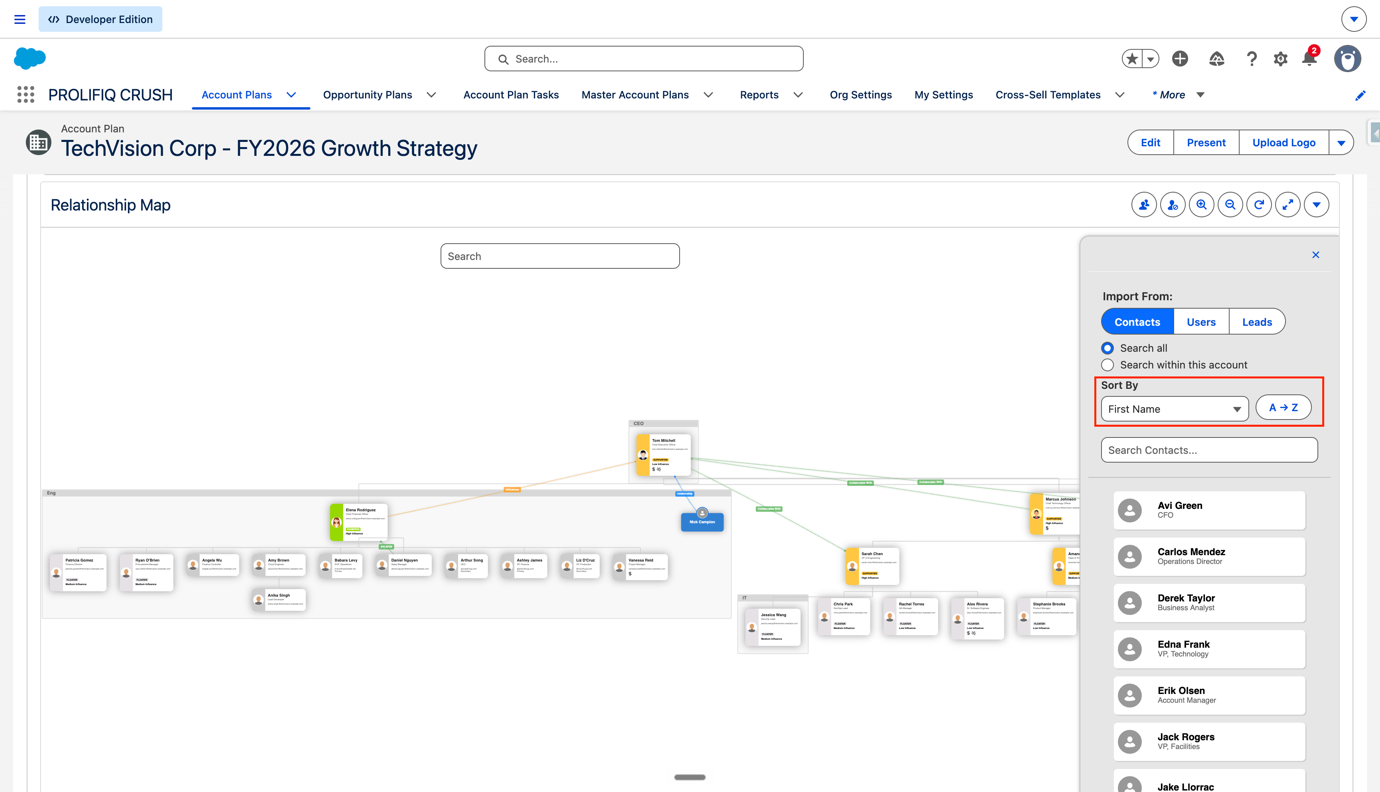Select the Search all radio option
This screenshot has height=792, width=1380.
[x=1107, y=348]
